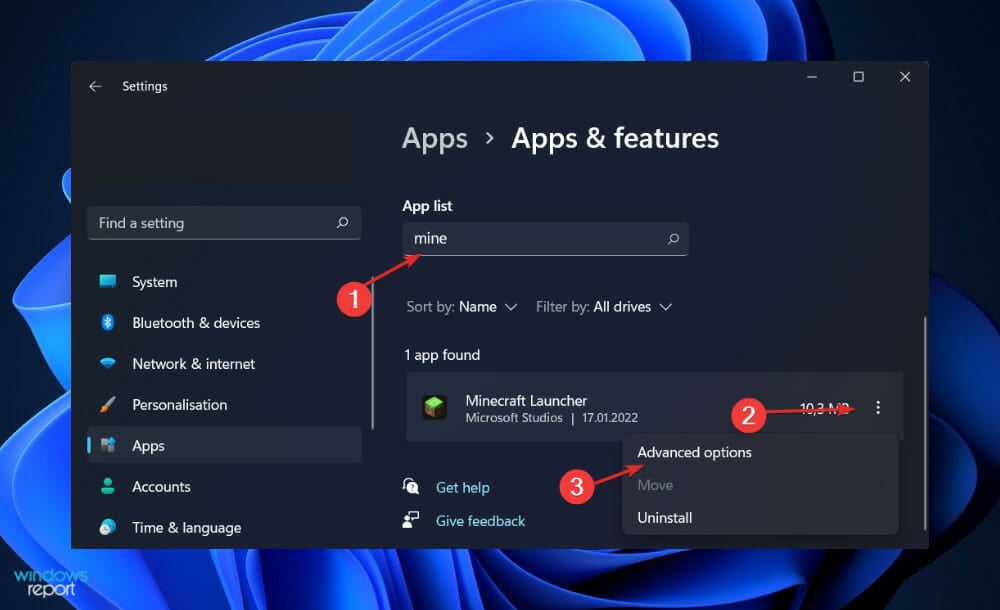This screenshot has width=1000, height=610.
Task: Open Time & language settings
Action: pos(224,527)
